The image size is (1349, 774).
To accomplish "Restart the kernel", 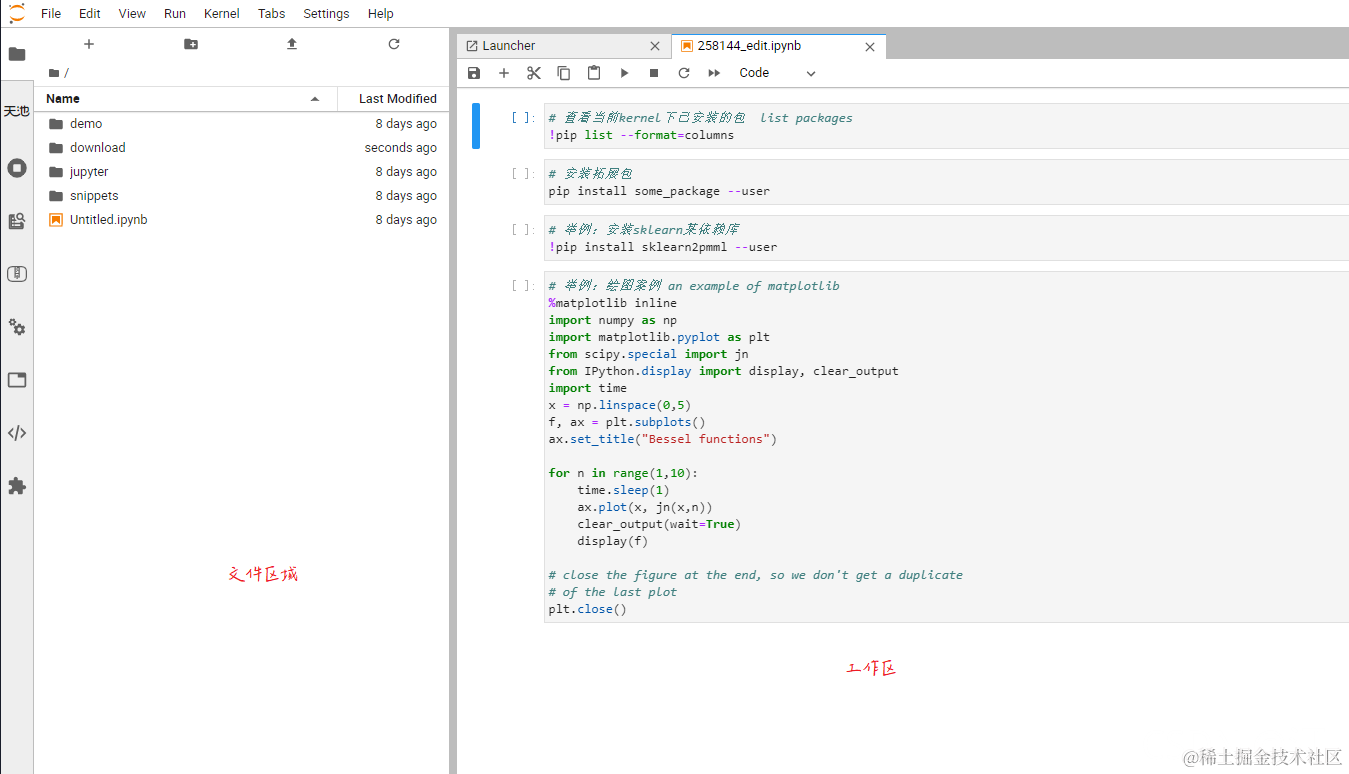I will (x=684, y=73).
